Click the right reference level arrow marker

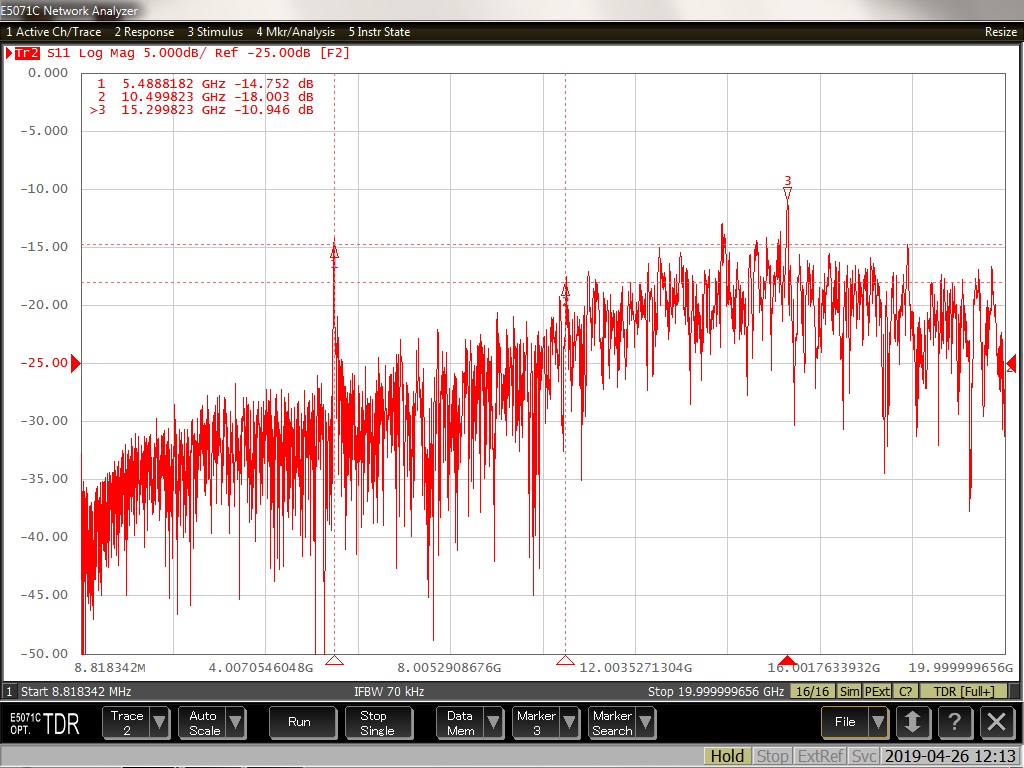coord(1010,363)
